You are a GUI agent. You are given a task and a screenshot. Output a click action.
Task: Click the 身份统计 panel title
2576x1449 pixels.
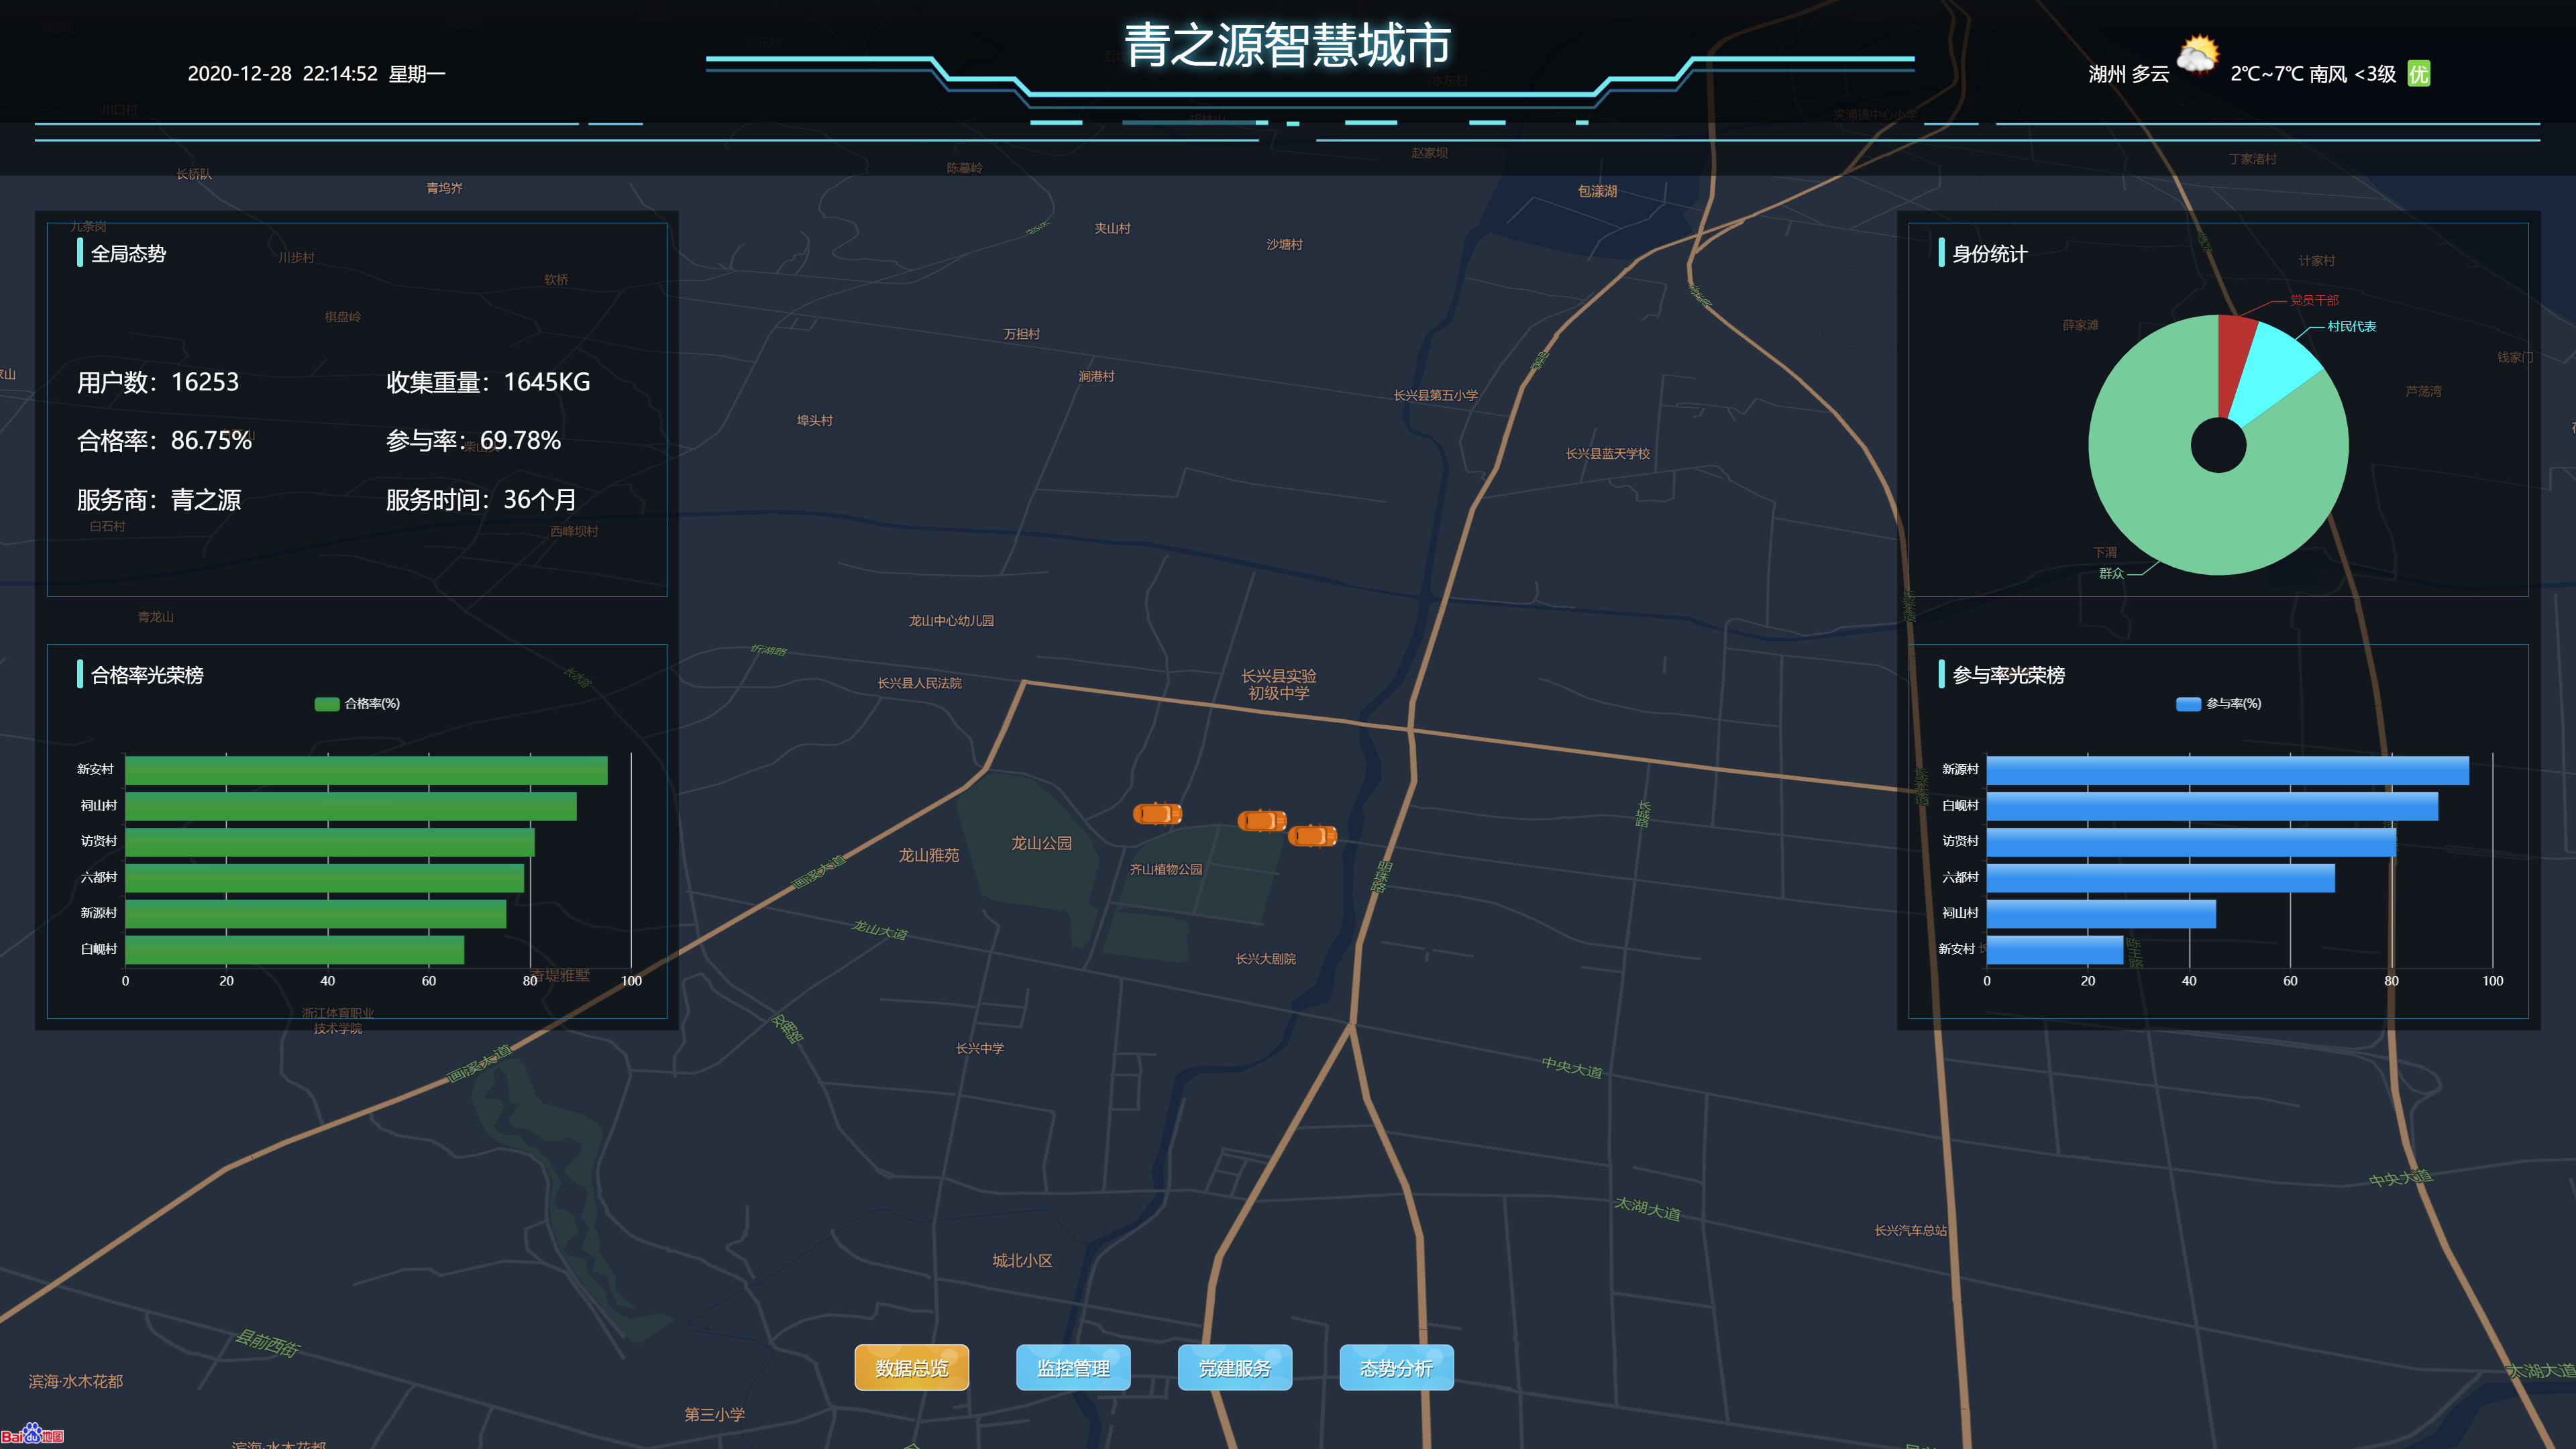point(1990,254)
